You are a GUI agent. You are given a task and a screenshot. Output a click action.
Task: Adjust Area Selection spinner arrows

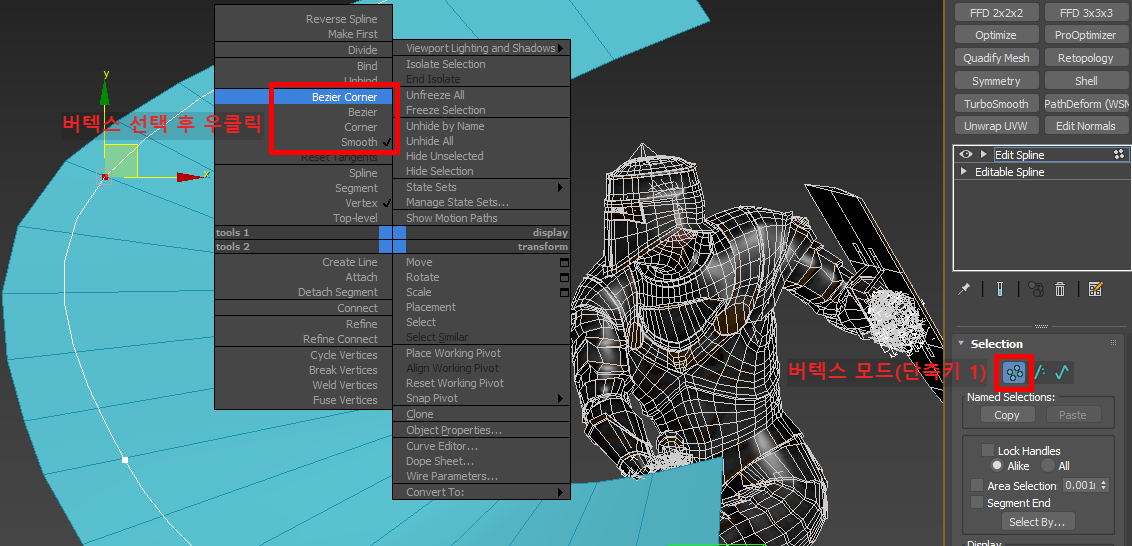point(1102,485)
